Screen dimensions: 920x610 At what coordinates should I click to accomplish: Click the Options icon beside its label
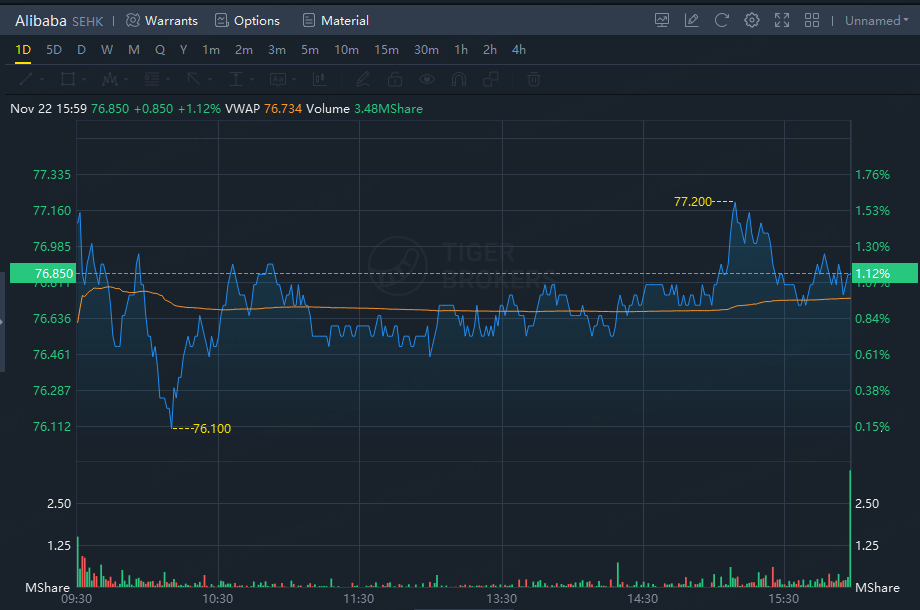(221, 21)
